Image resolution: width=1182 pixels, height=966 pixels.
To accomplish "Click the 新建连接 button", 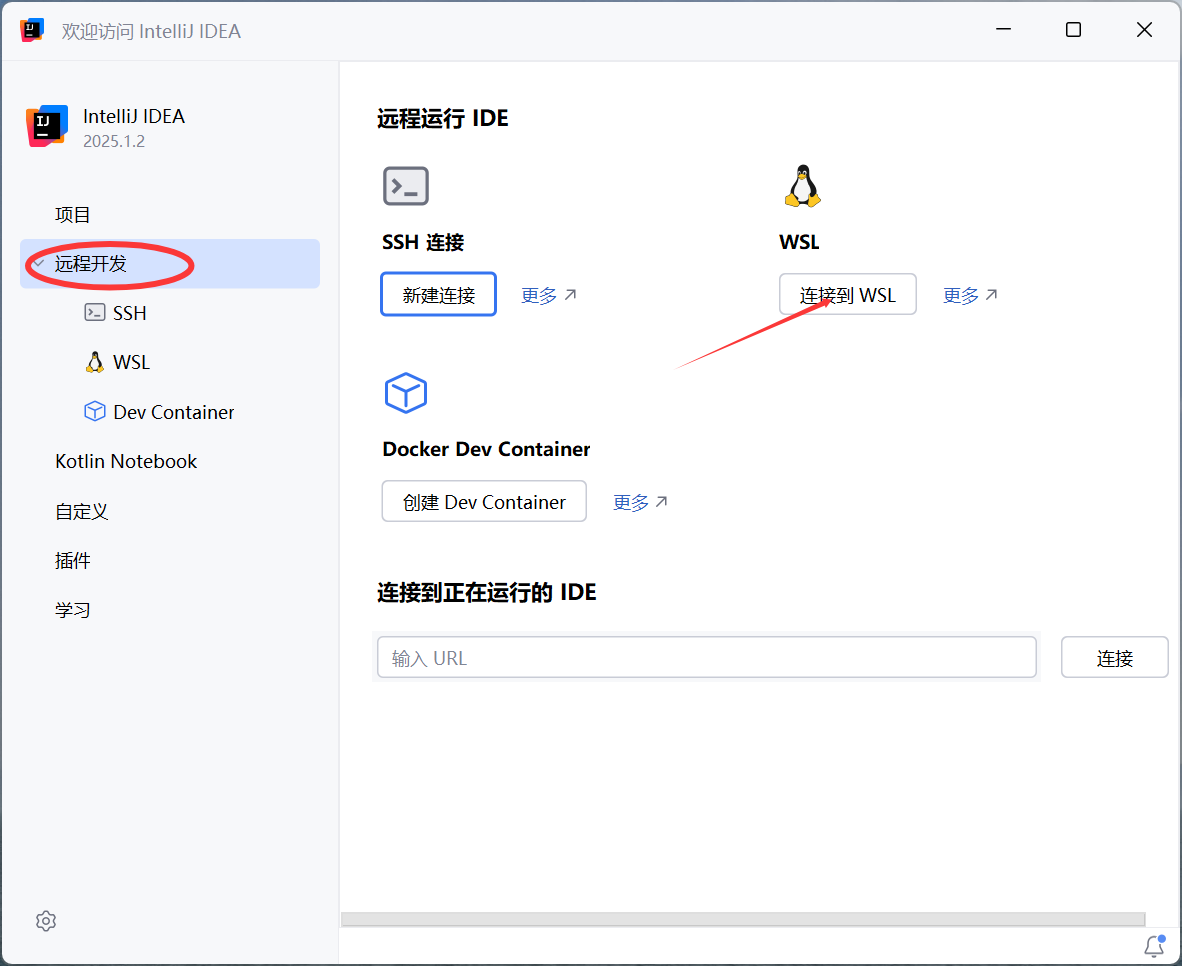I will click(x=438, y=294).
